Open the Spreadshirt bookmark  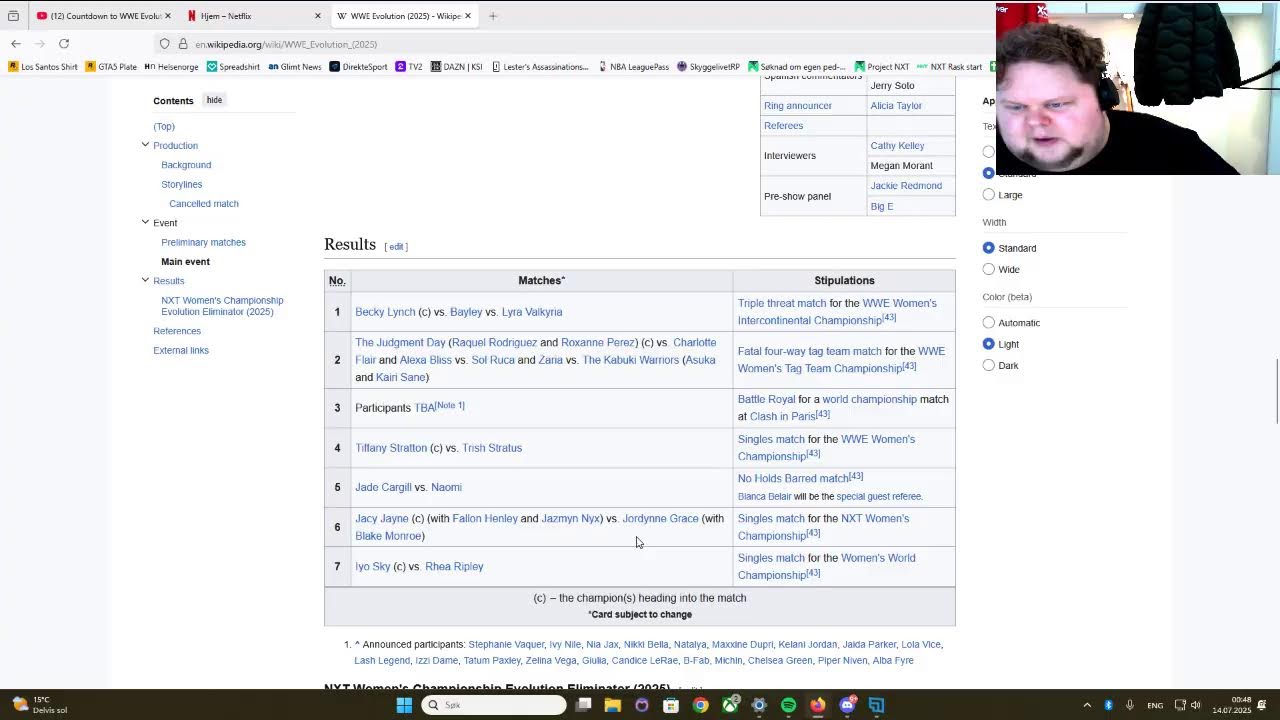233,67
